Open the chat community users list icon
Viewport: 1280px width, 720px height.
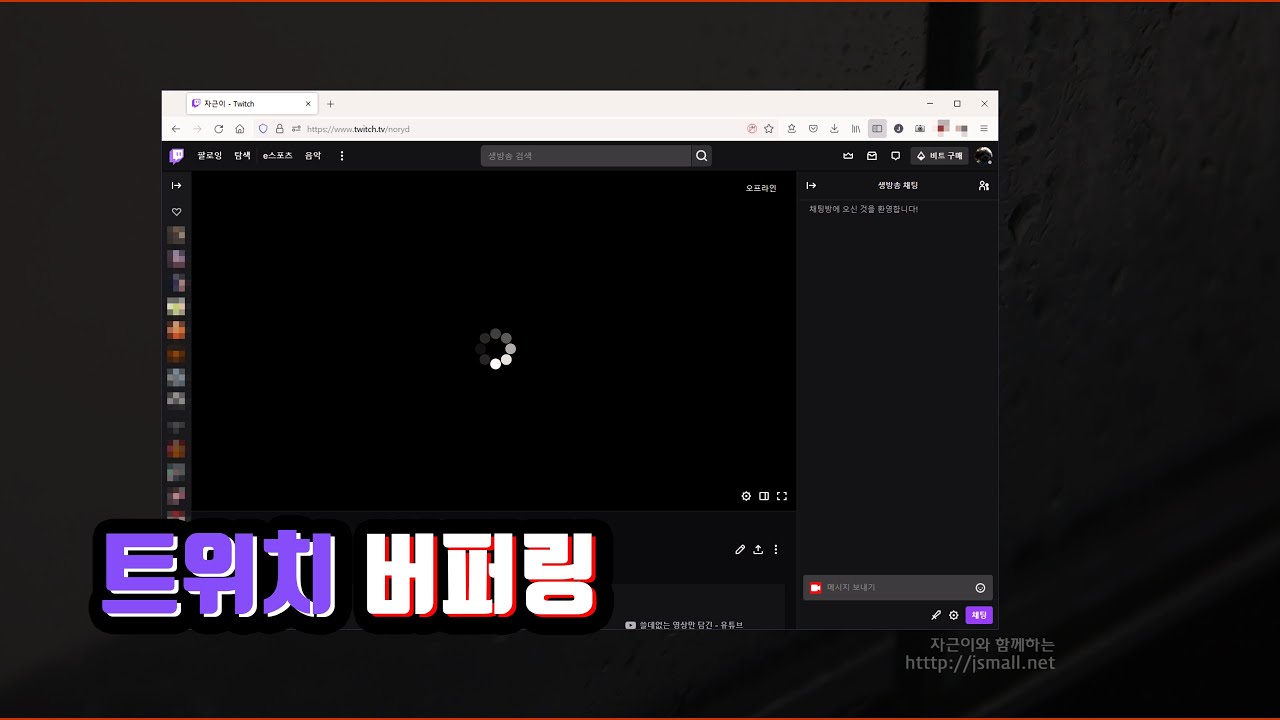point(984,185)
